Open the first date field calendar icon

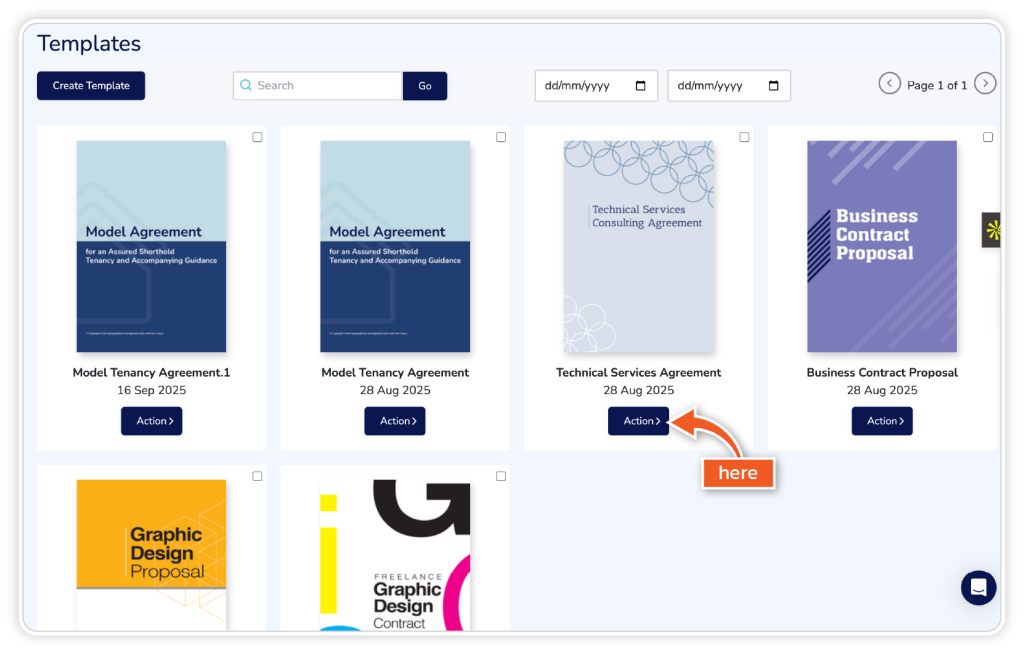640,86
